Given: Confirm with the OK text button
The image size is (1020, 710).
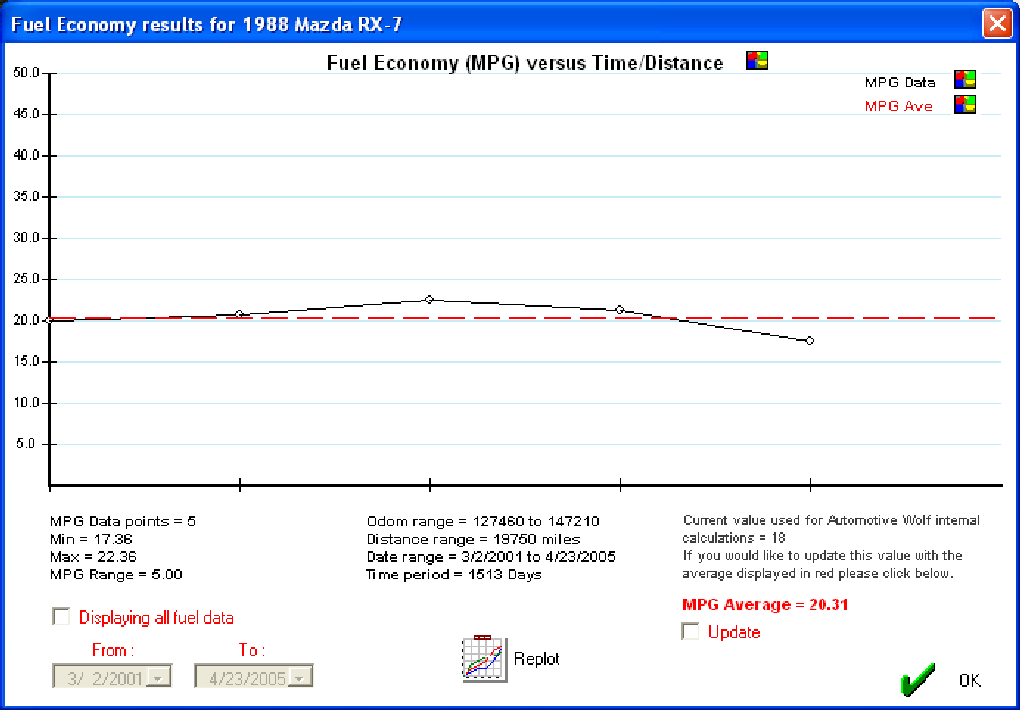Looking at the screenshot, I should pyautogui.click(x=969, y=680).
